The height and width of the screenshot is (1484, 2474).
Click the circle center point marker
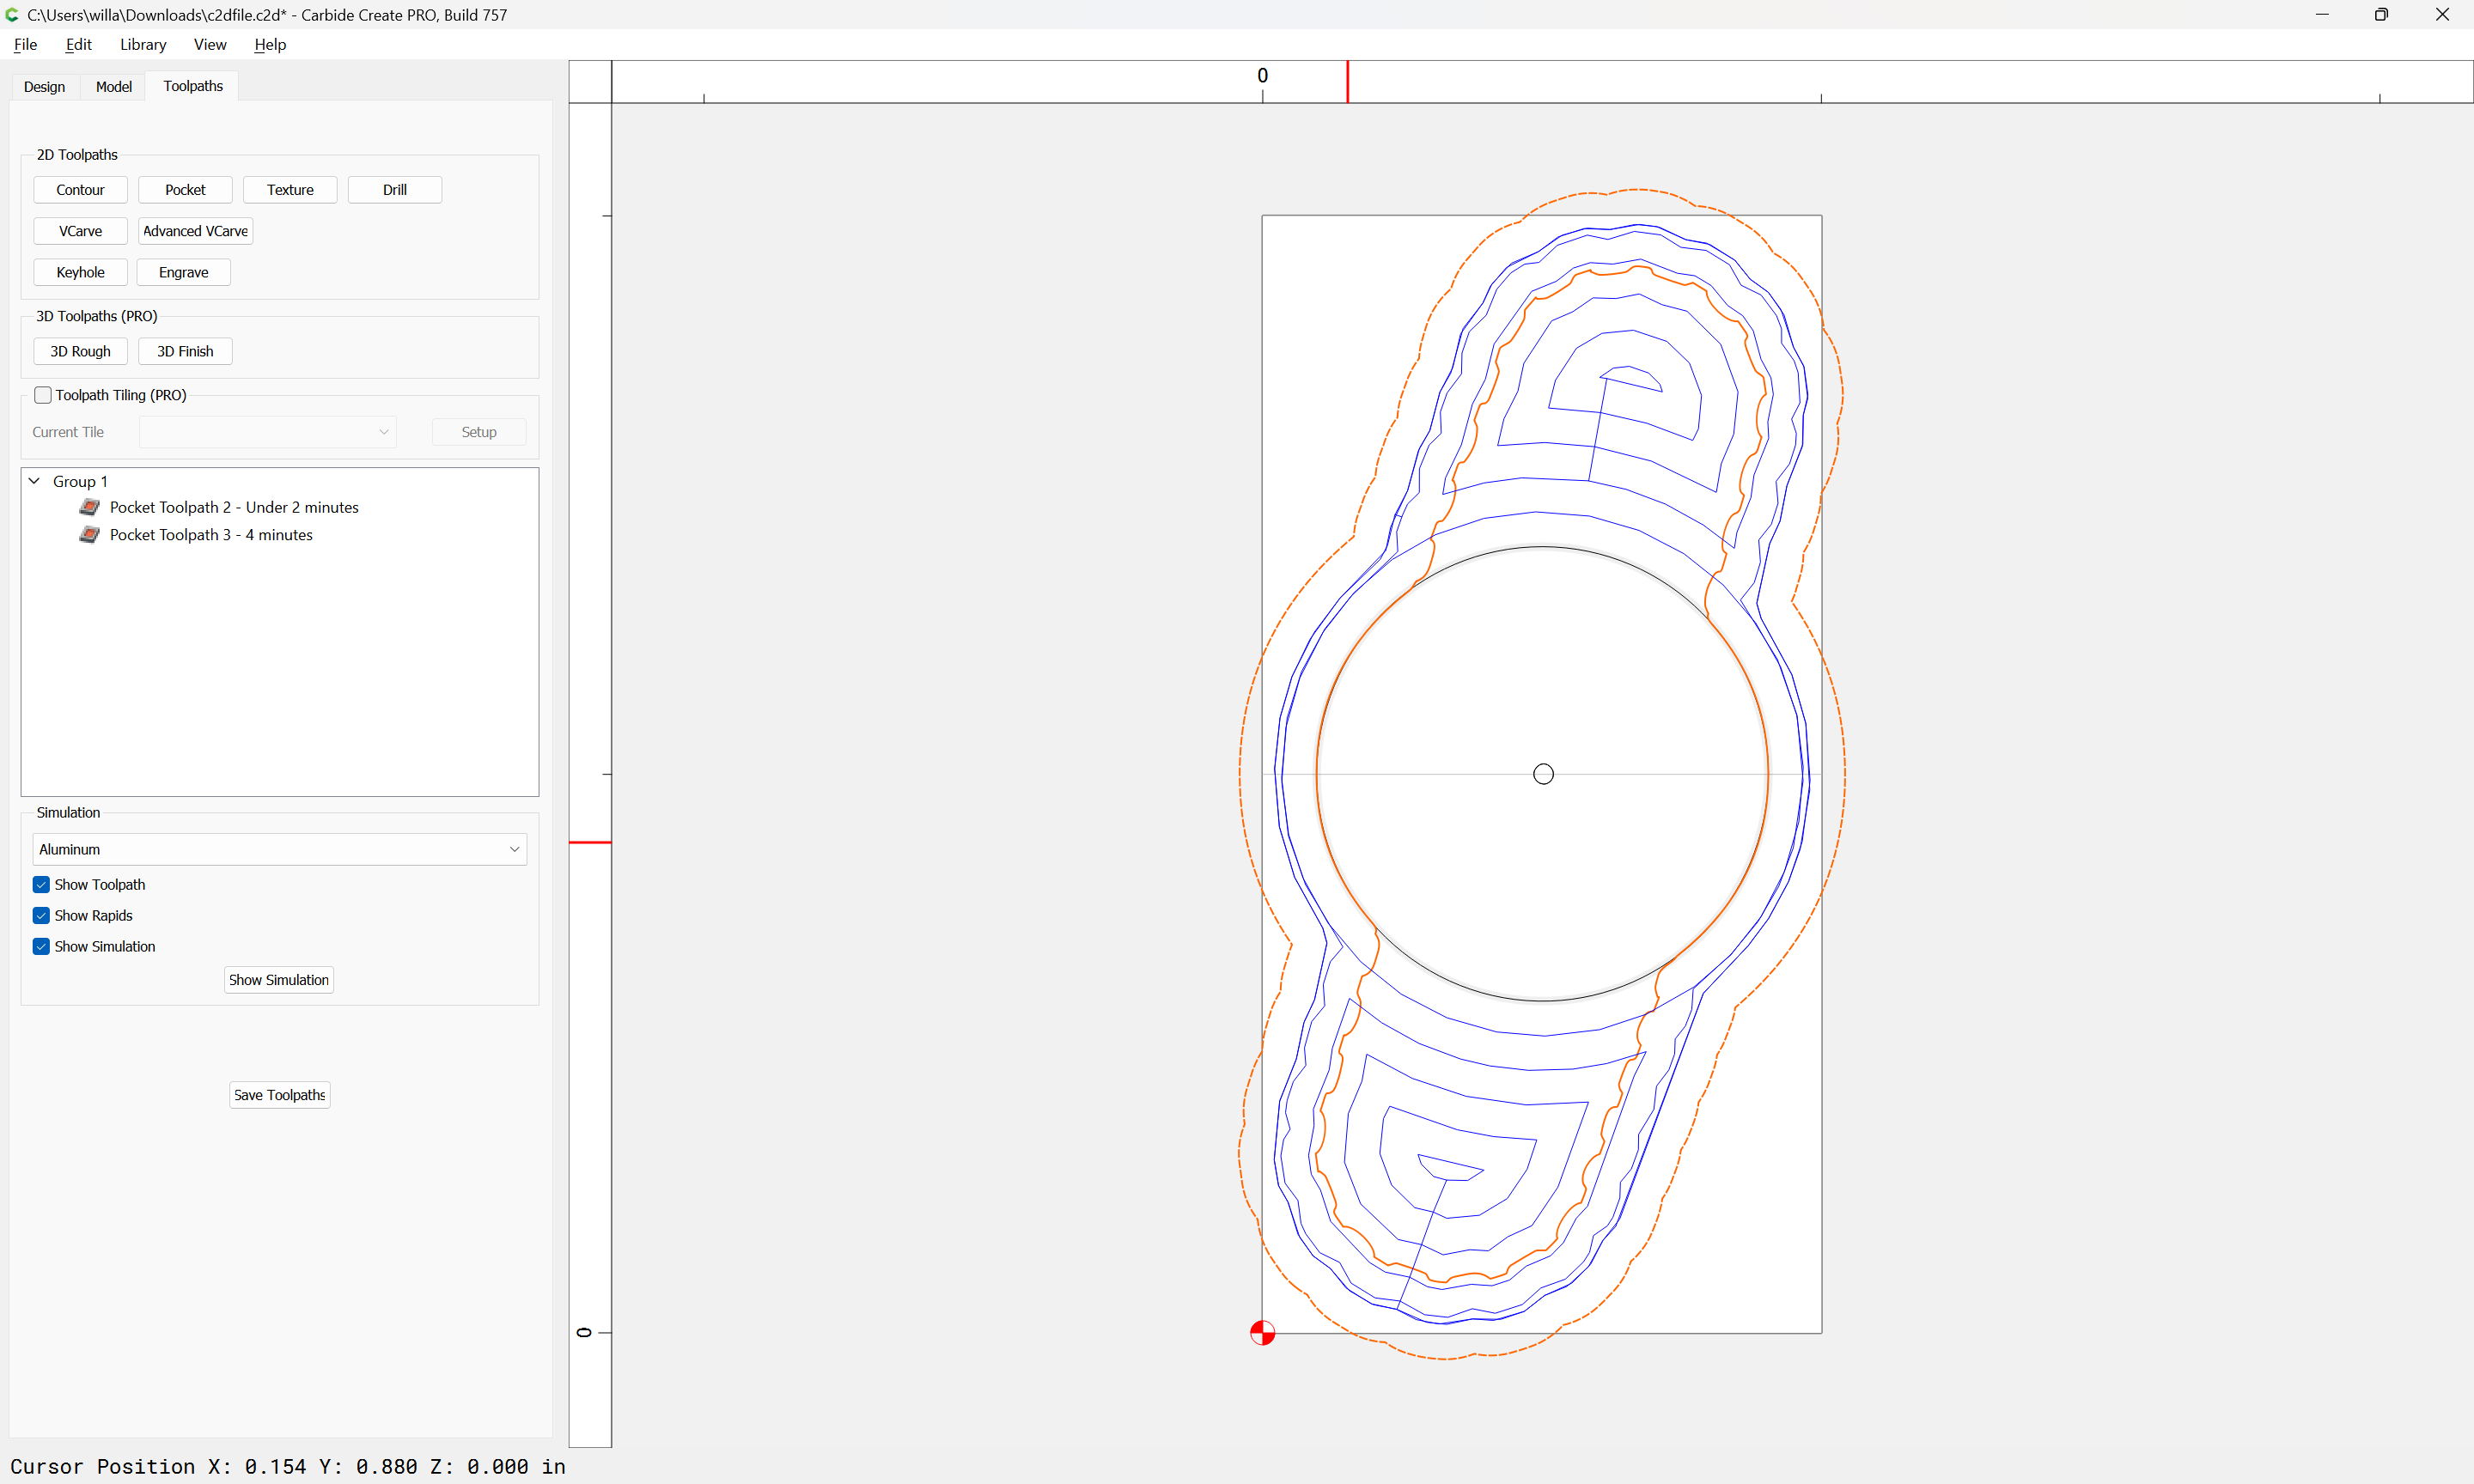pos(1543,774)
